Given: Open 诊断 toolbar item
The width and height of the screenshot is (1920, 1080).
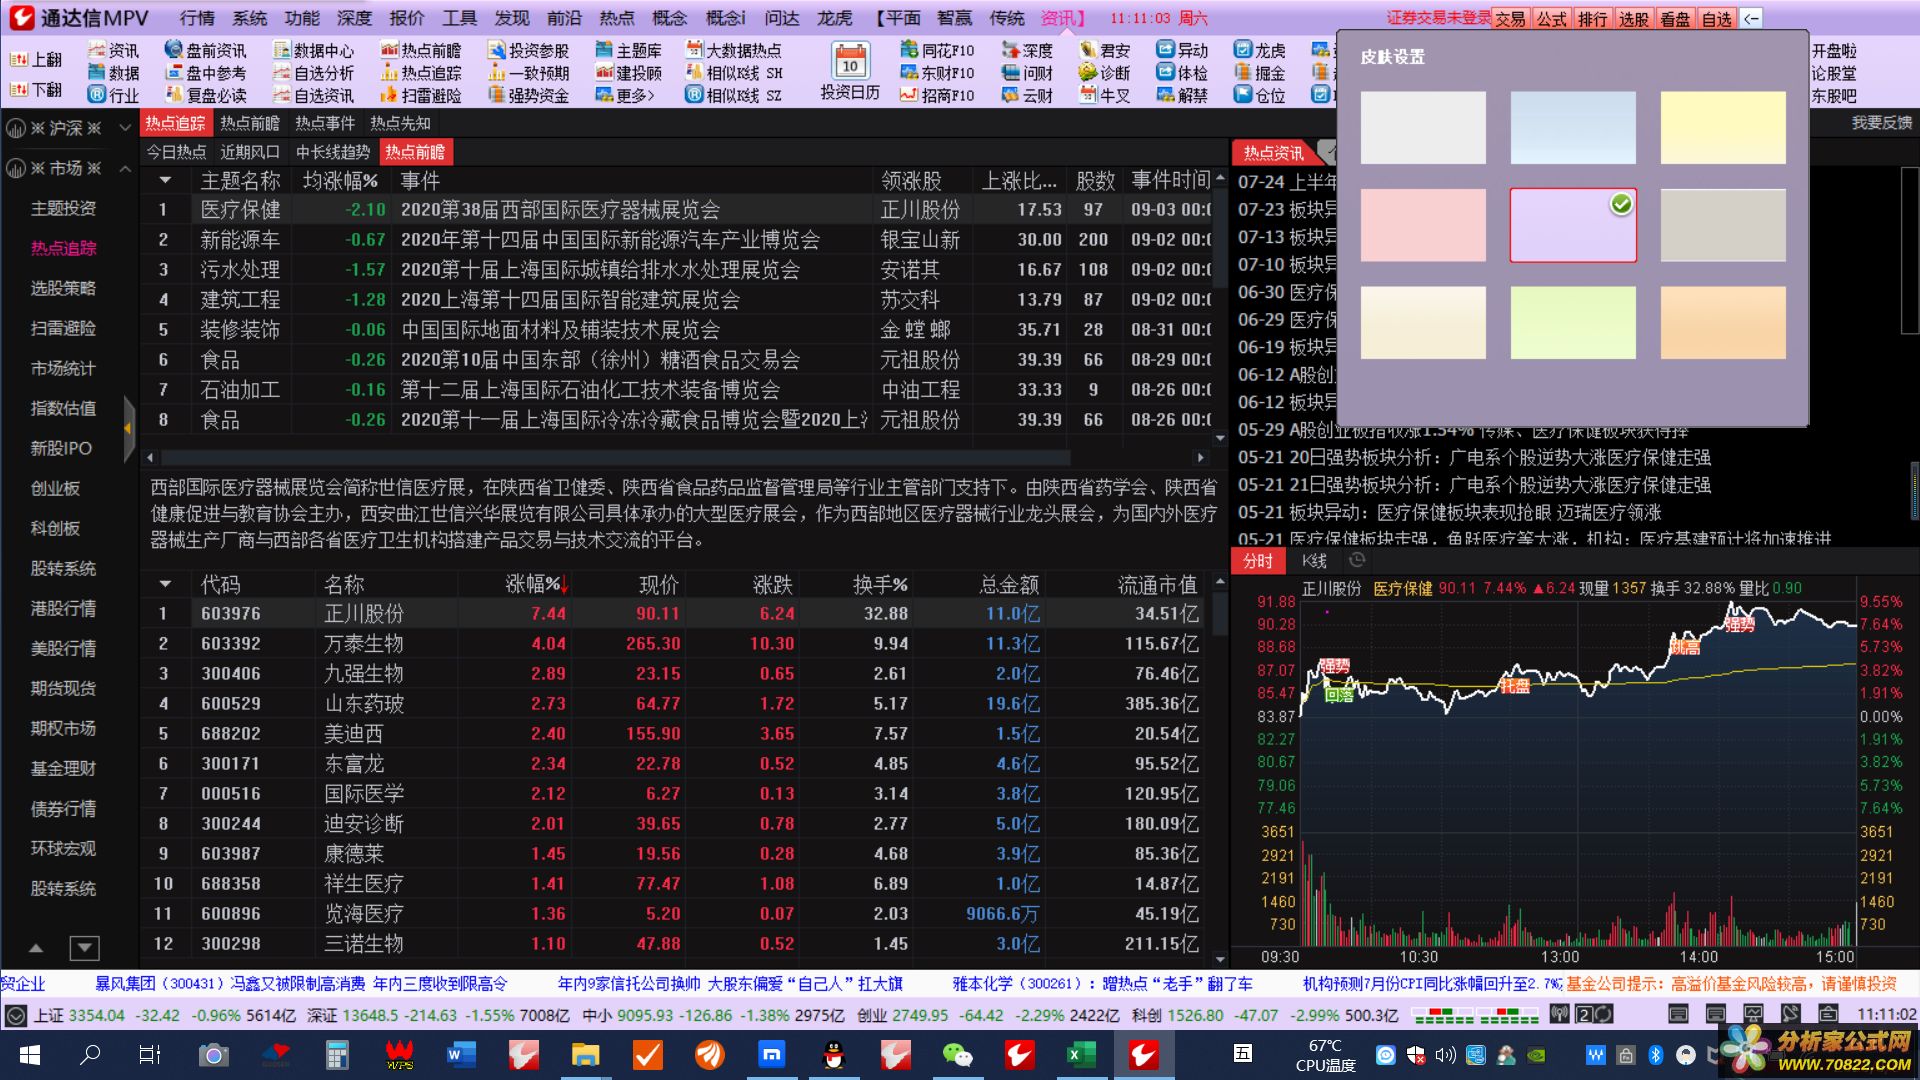Looking at the screenshot, I should 1104,73.
